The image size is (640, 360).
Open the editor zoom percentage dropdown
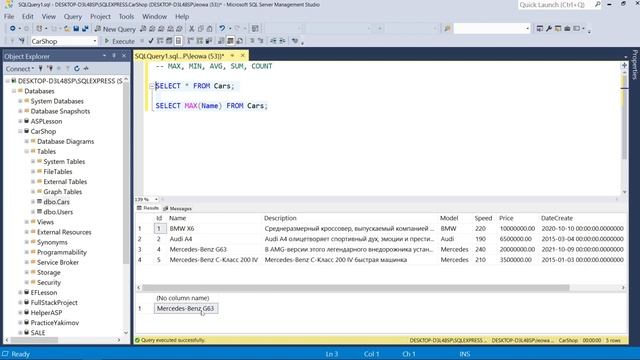(x=156, y=199)
